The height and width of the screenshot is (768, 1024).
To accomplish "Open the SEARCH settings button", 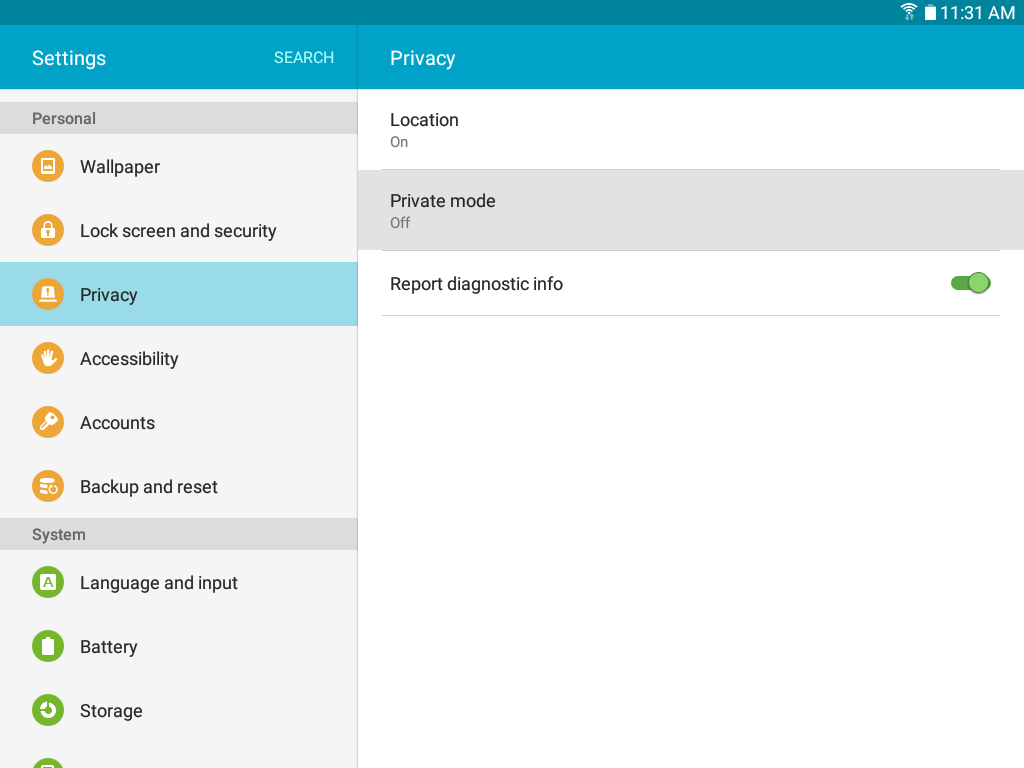I will [x=304, y=57].
